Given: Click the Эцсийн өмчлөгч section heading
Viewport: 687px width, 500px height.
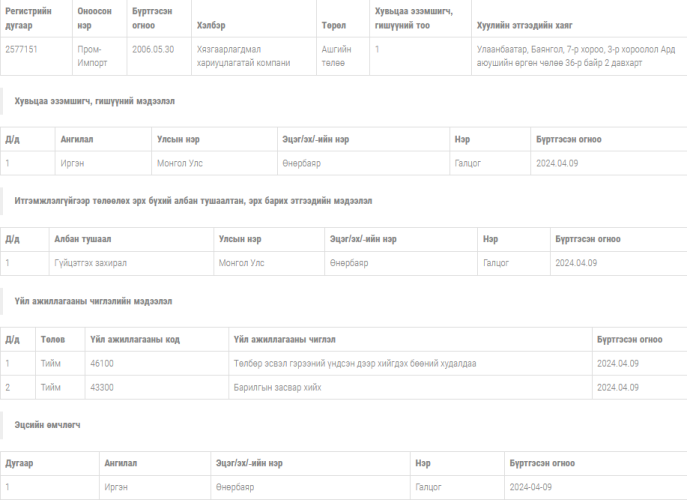Looking at the screenshot, I should (48, 425).
